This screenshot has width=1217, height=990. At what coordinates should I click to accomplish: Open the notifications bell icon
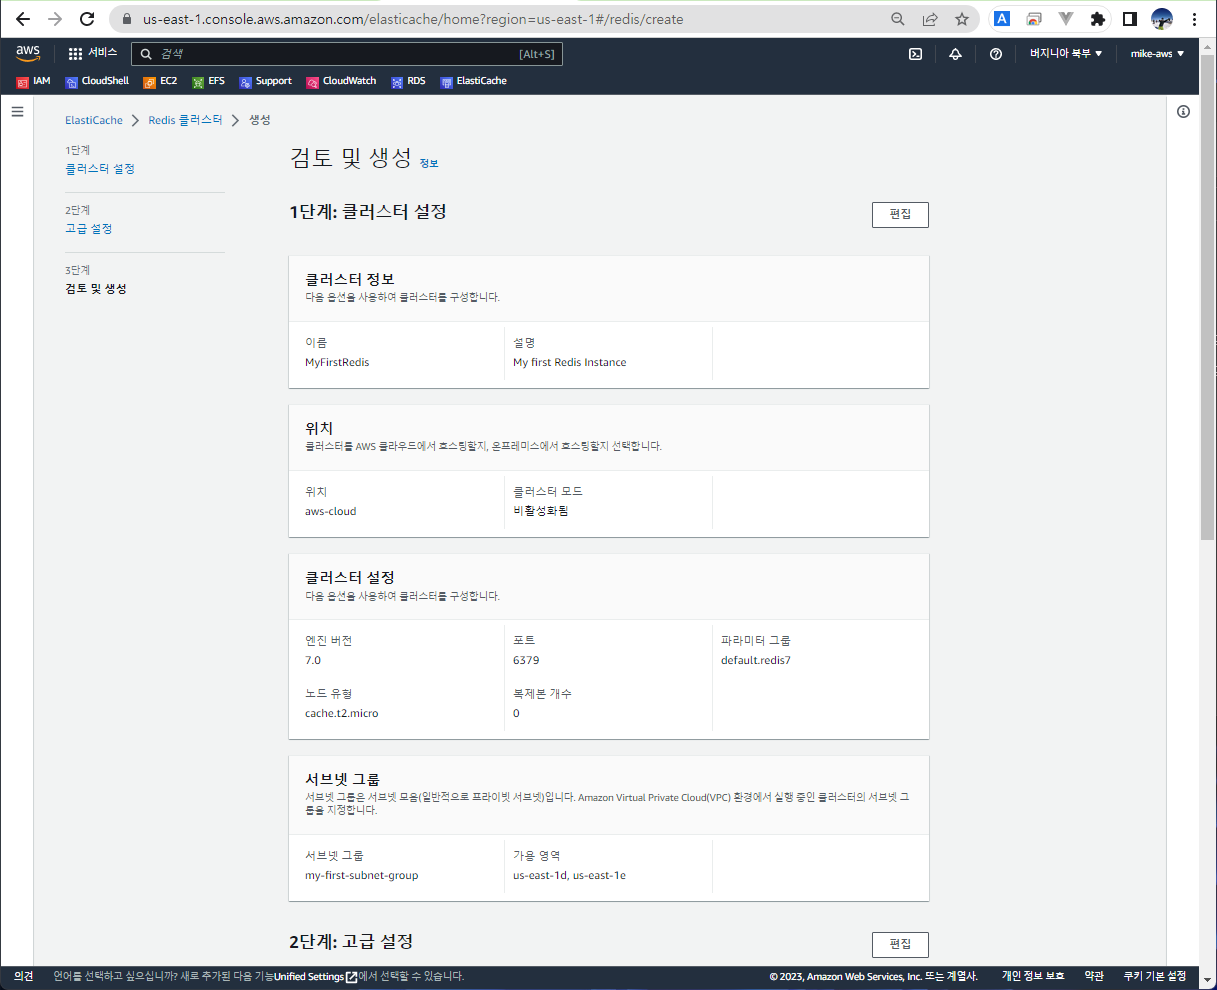[955, 54]
